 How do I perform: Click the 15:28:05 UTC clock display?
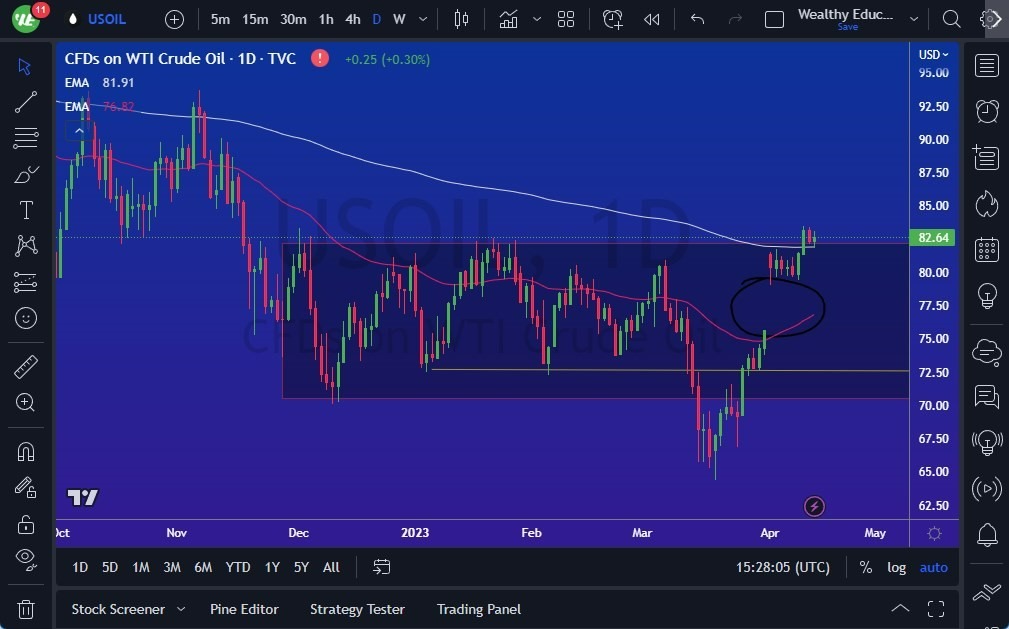click(782, 567)
